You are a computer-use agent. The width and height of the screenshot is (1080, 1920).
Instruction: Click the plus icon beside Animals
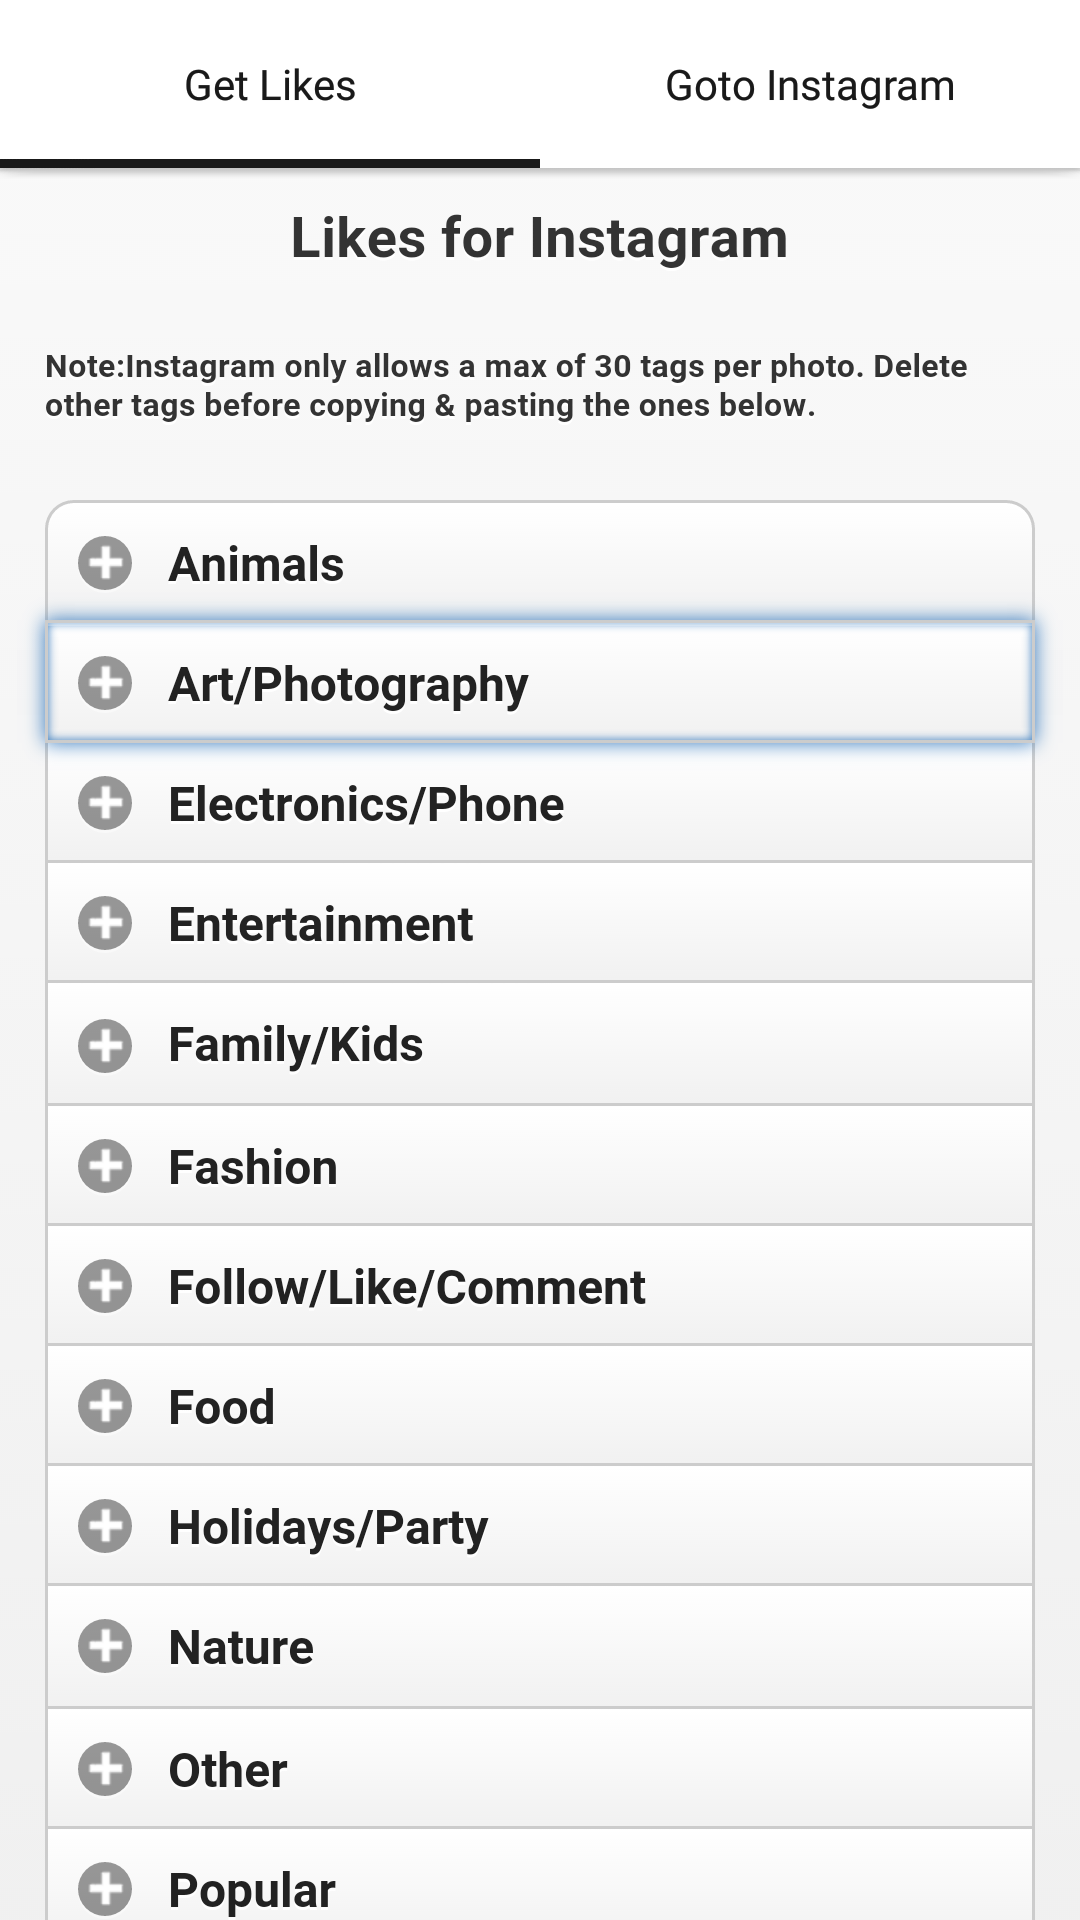point(105,563)
